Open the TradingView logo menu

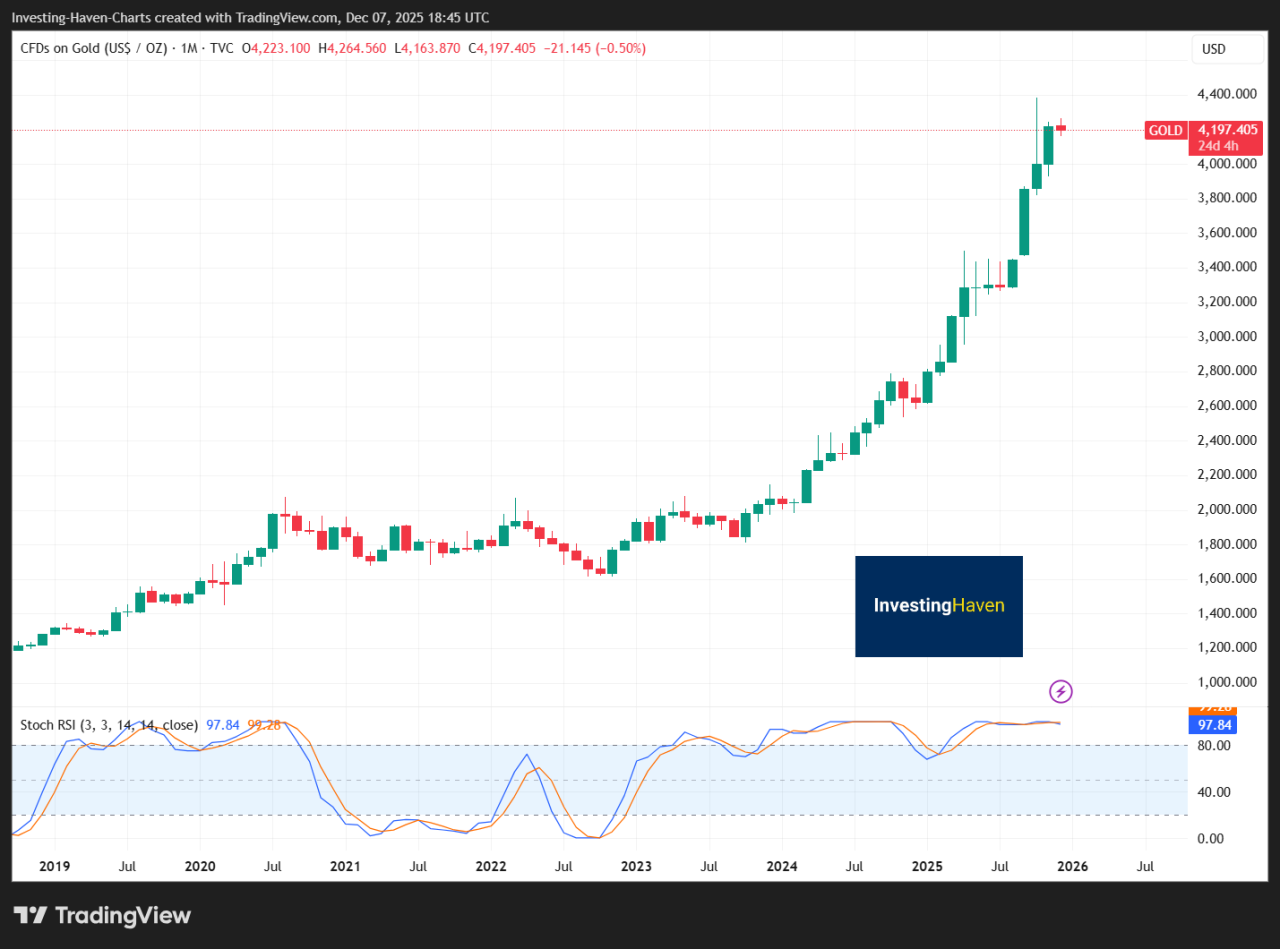click(x=100, y=915)
